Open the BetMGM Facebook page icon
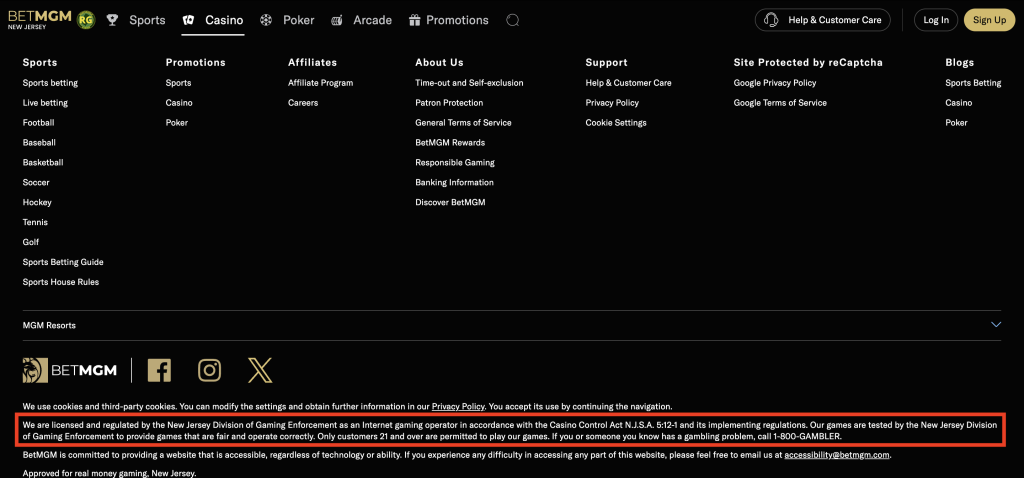 pyautogui.click(x=159, y=370)
